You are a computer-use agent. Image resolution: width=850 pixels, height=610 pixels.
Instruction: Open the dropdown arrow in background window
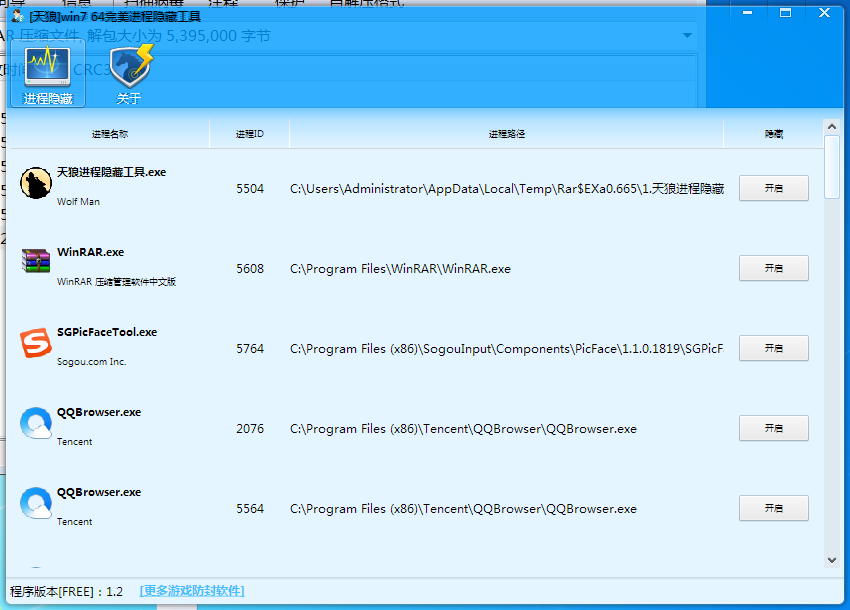pos(687,36)
